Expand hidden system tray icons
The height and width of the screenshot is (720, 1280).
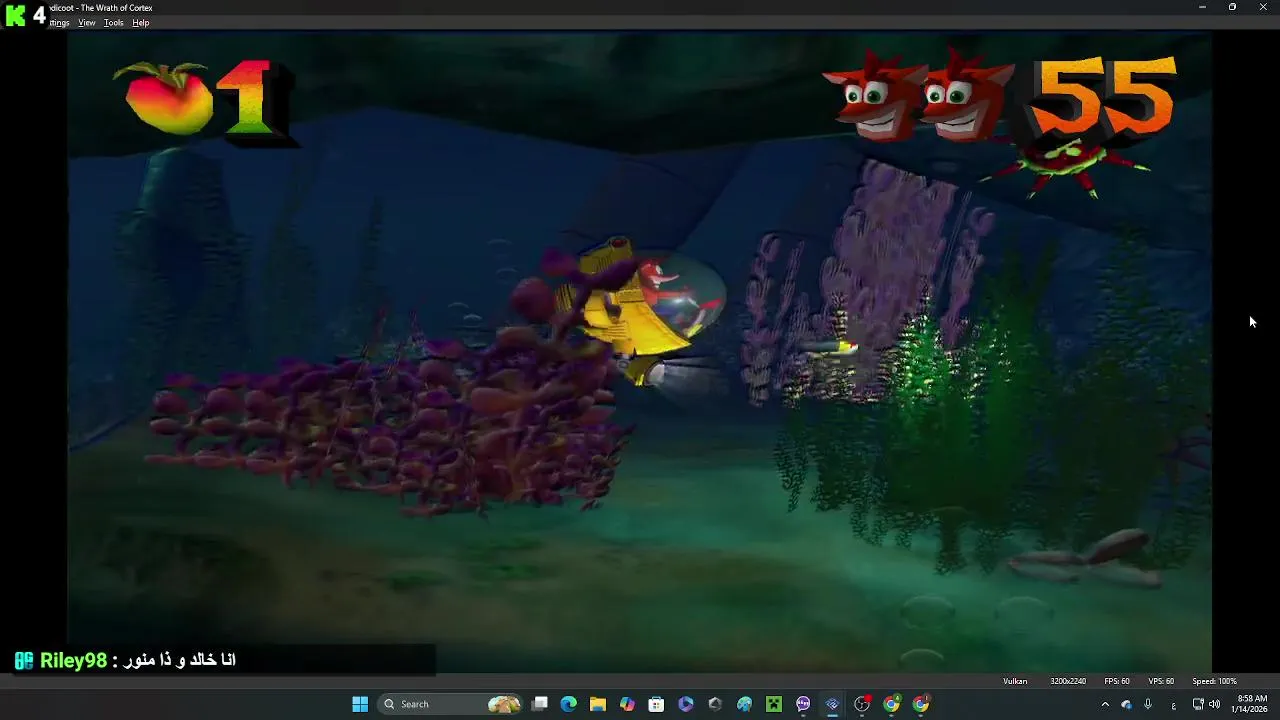coord(1105,704)
